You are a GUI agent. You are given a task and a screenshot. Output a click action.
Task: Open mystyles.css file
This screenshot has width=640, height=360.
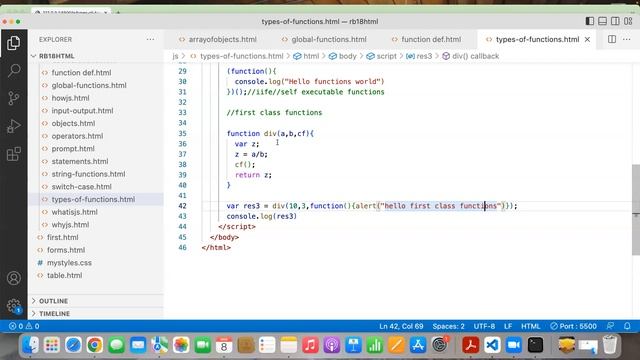[x=69, y=262]
